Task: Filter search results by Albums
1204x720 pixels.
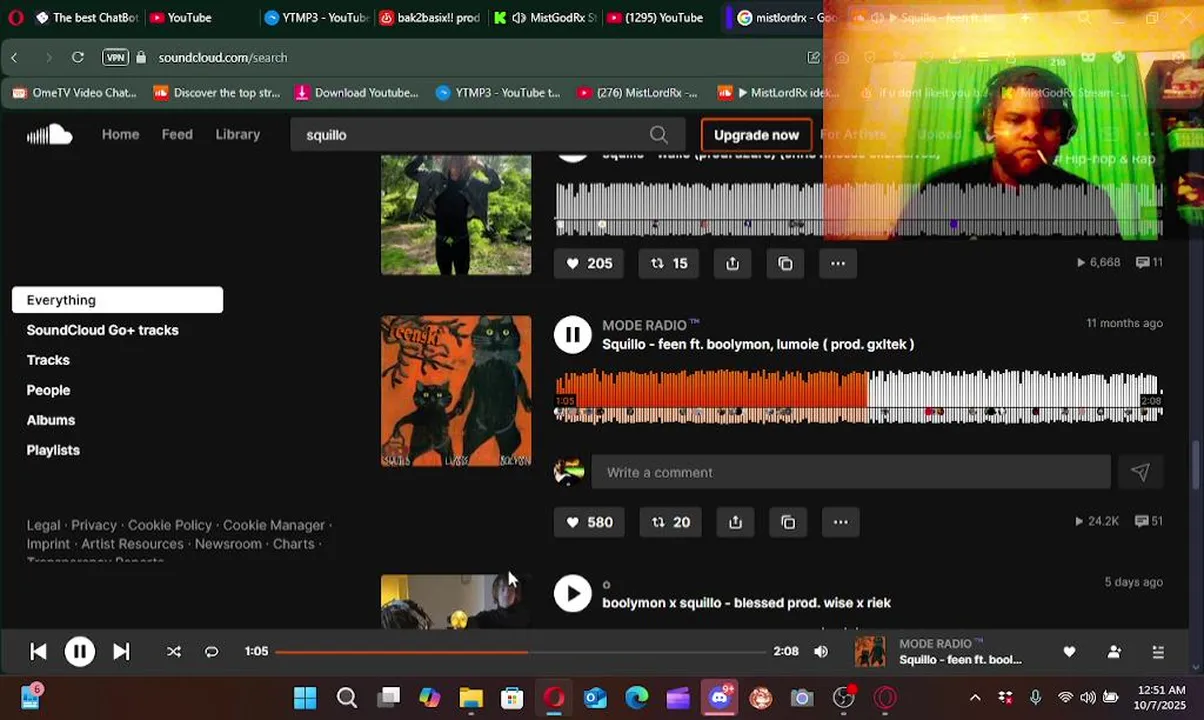Action: click(50, 420)
